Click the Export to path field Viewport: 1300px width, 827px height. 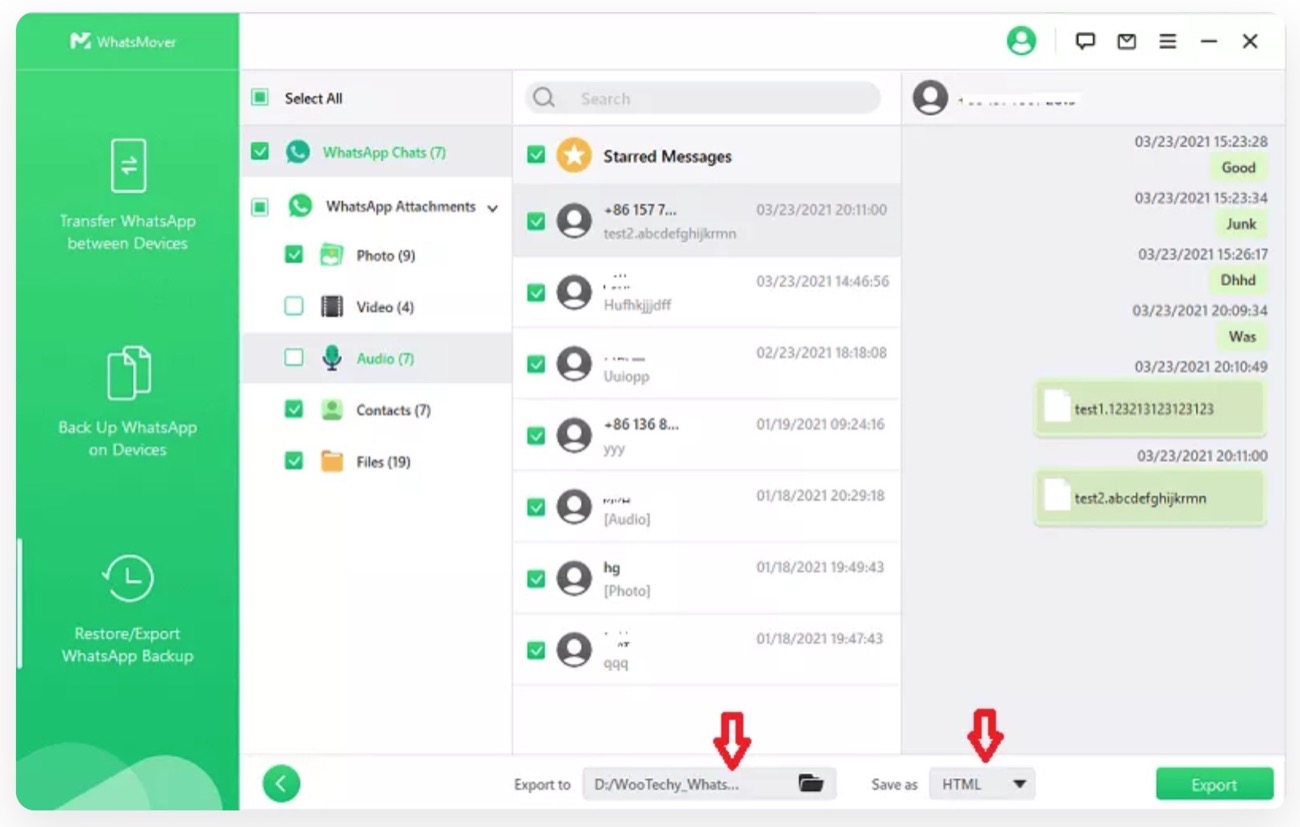(x=709, y=784)
